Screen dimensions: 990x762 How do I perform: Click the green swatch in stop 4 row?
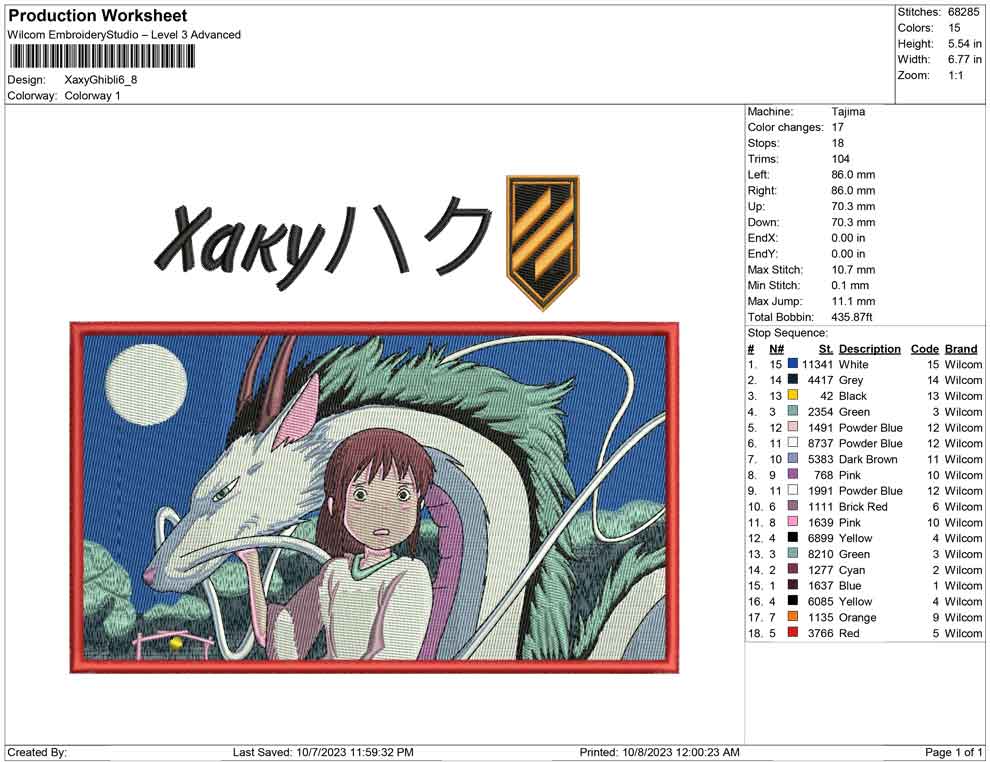click(793, 412)
